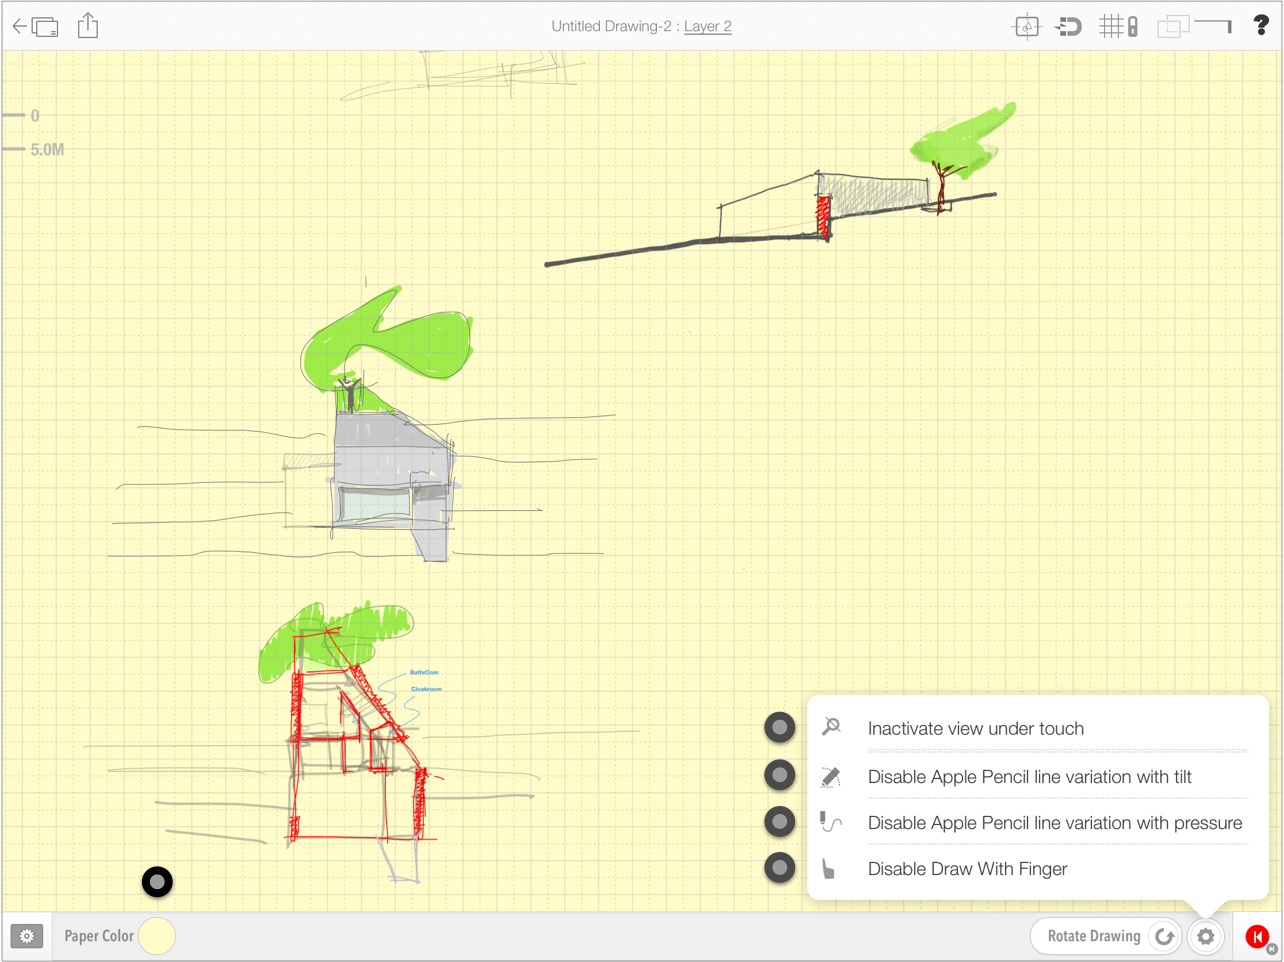Toggle Inactivate view under touch
1284x962 pixels.
[x=780, y=728]
